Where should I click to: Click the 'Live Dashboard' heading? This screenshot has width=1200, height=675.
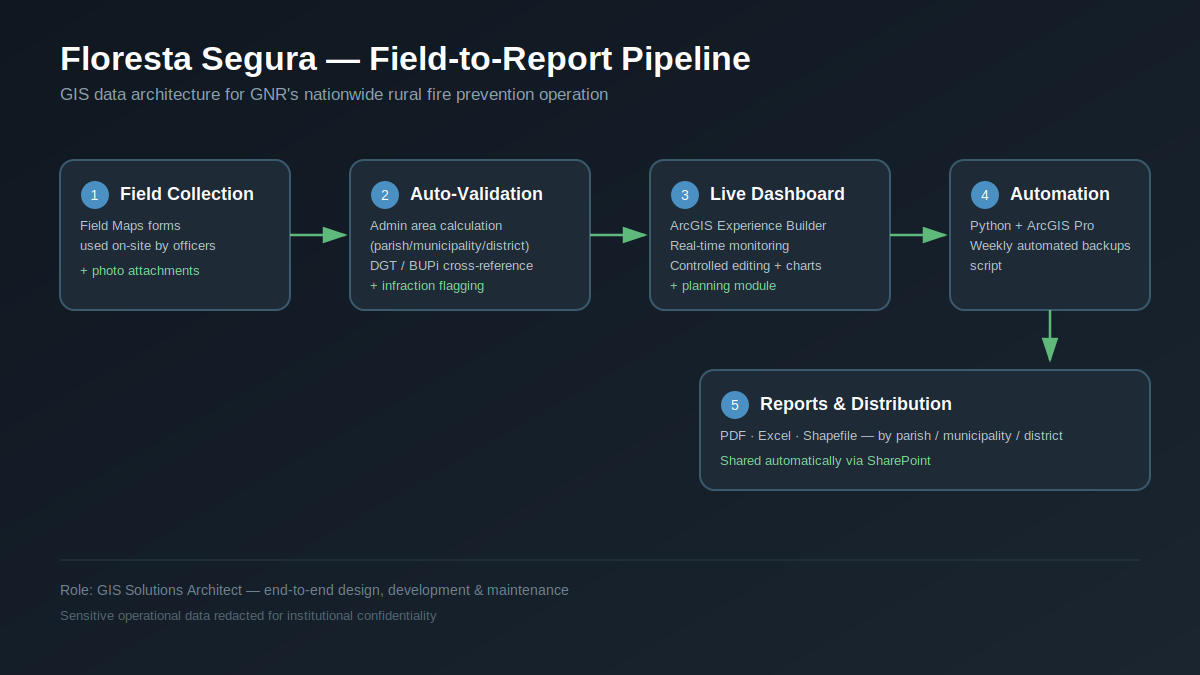coord(777,194)
